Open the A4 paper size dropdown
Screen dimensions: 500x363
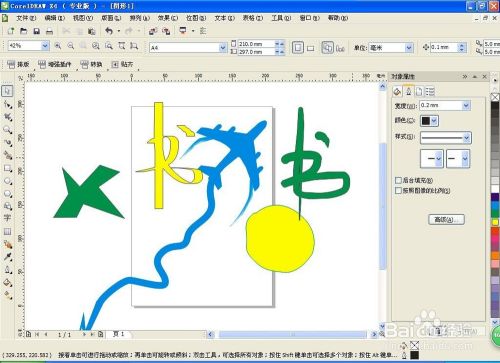pyautogui.click(x=223, y=48)
